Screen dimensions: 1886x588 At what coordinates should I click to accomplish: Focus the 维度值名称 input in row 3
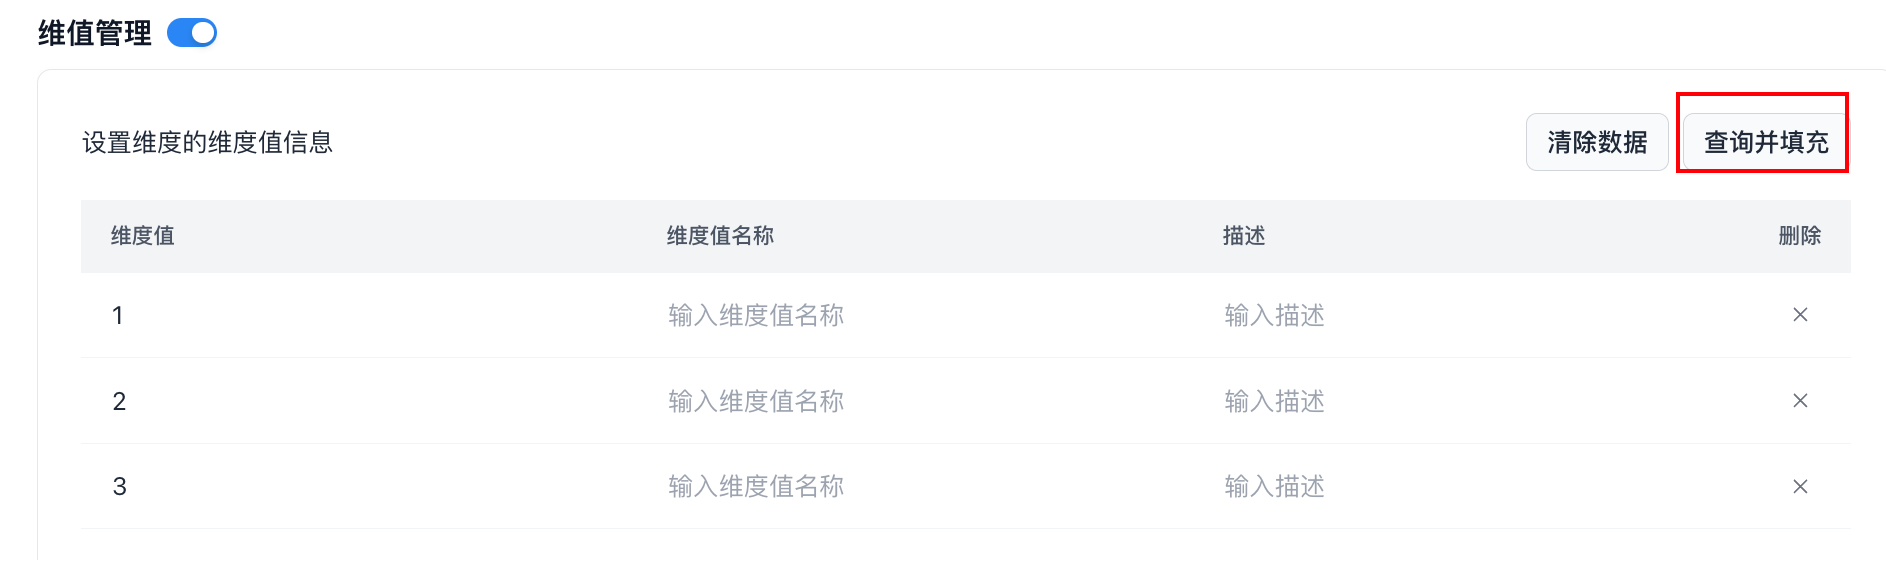click(x=756, y=487)
